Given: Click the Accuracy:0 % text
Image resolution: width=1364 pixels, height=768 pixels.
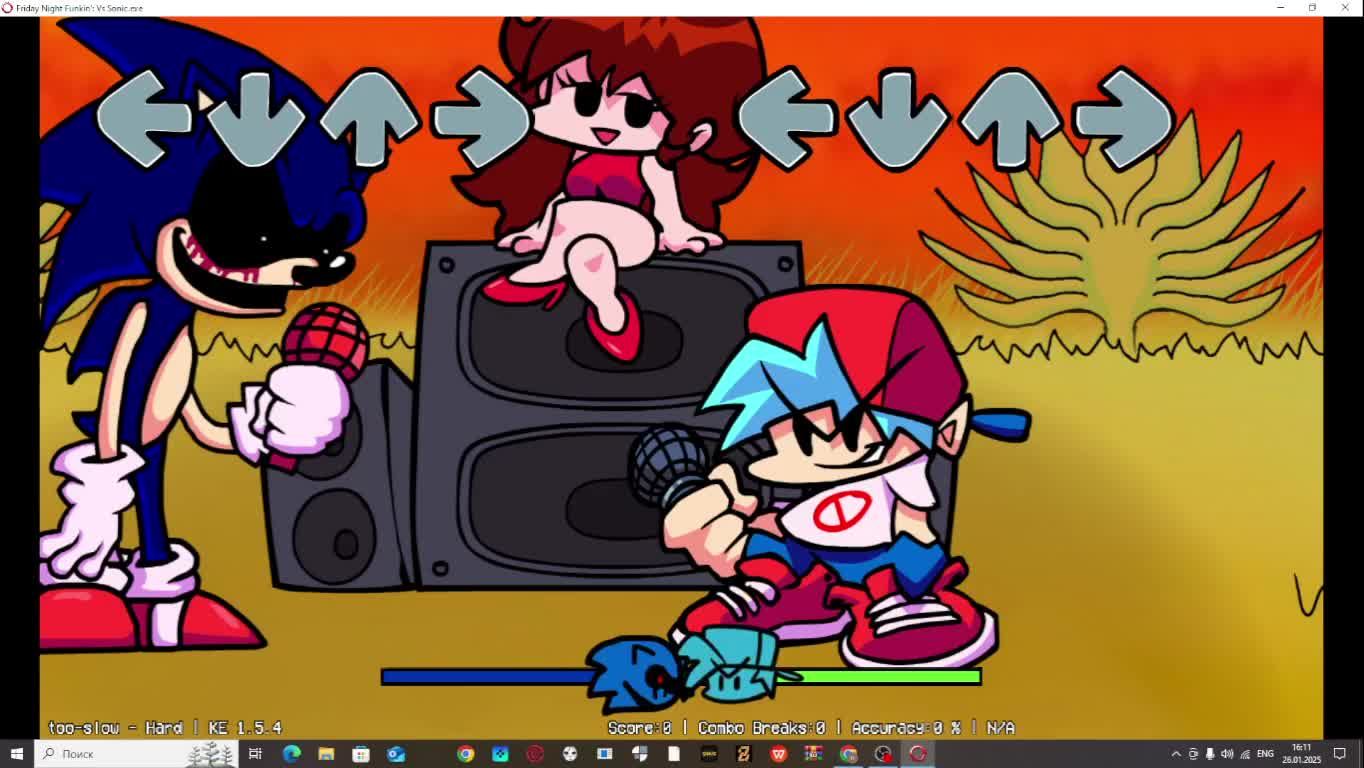Looking at the screenshot, I should coord(907,728).
